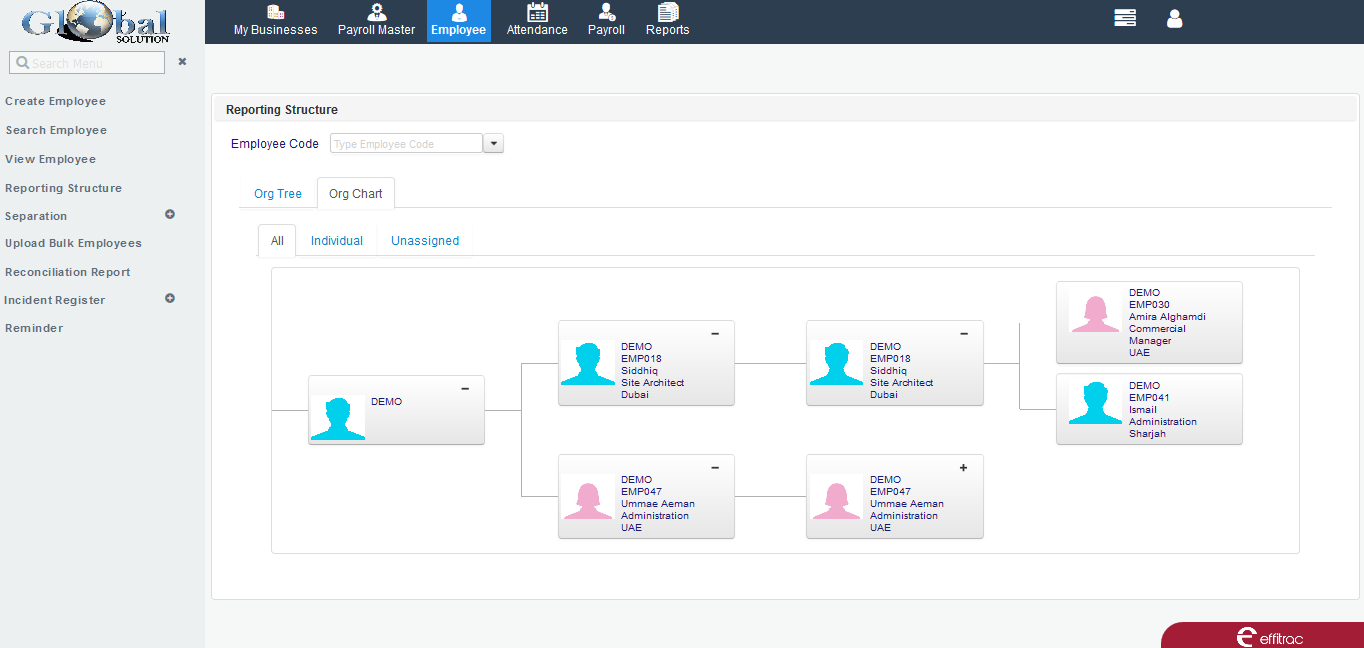The image size is (1364, 648).
Task: Collapse the root DEMO node
Action: (x=465, y=389)
